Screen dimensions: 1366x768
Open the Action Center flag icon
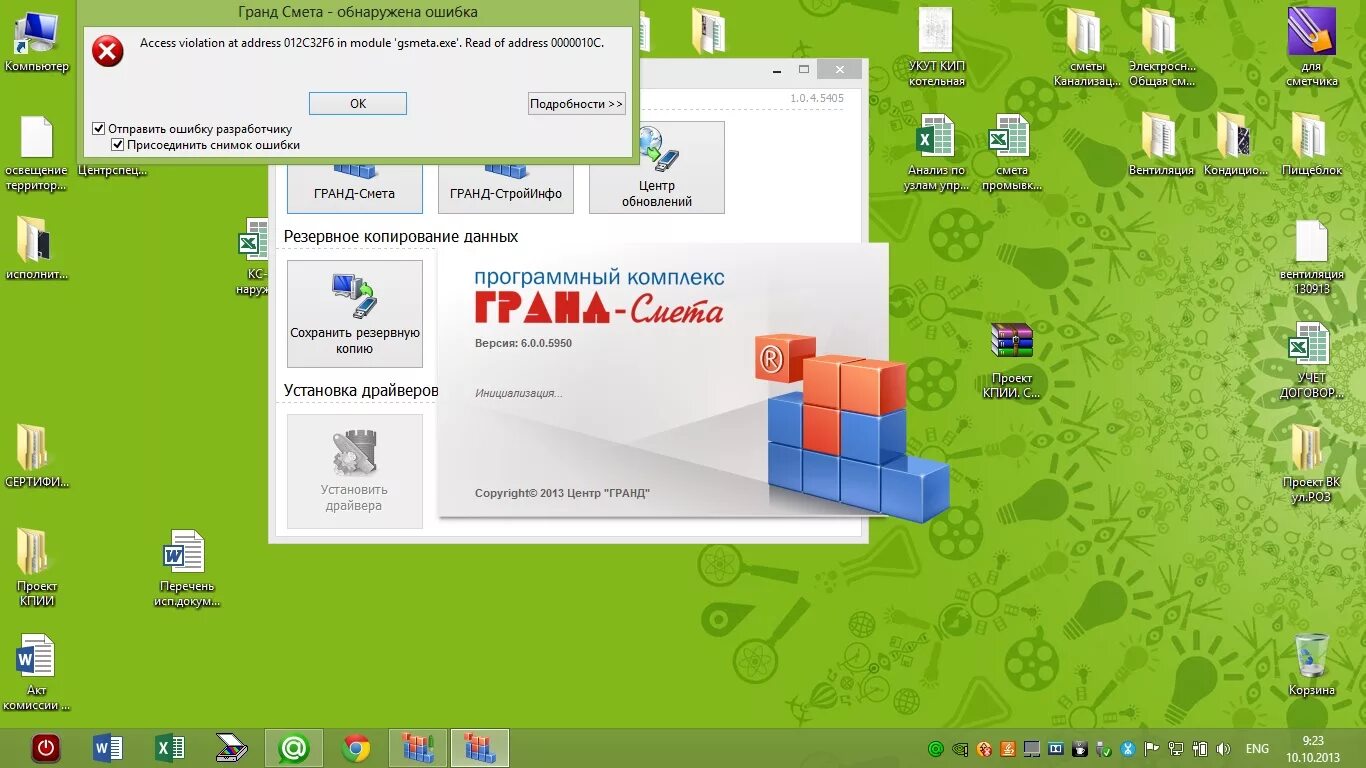[x=1152, y=749]
